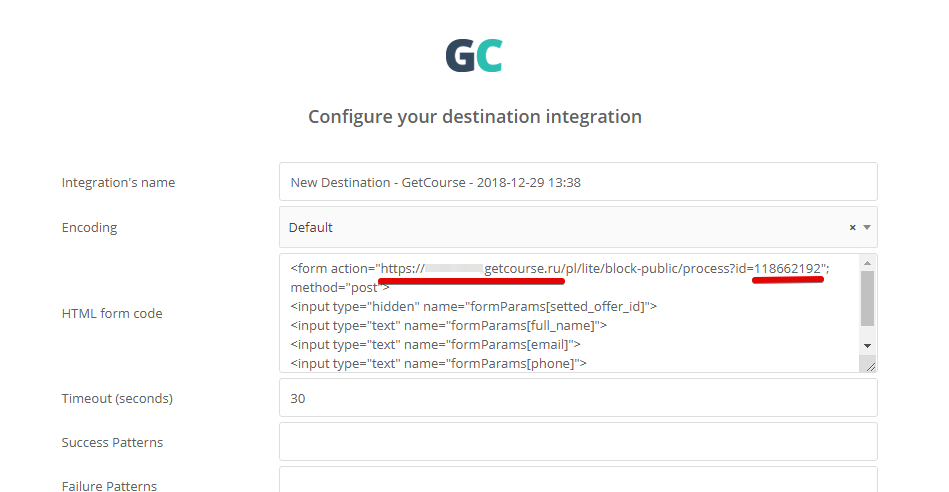Click the Timeout (seconds) field
The height and width of the screenshot is (492, 949).
coord(577,398)
